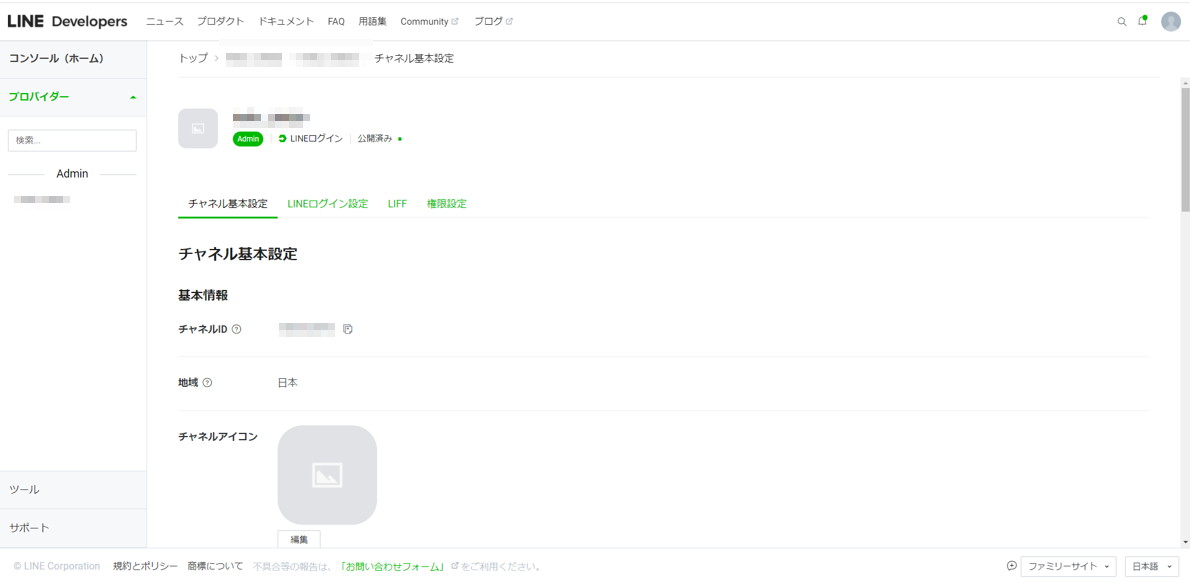Open the プロダクト menu item

[220, 21]
